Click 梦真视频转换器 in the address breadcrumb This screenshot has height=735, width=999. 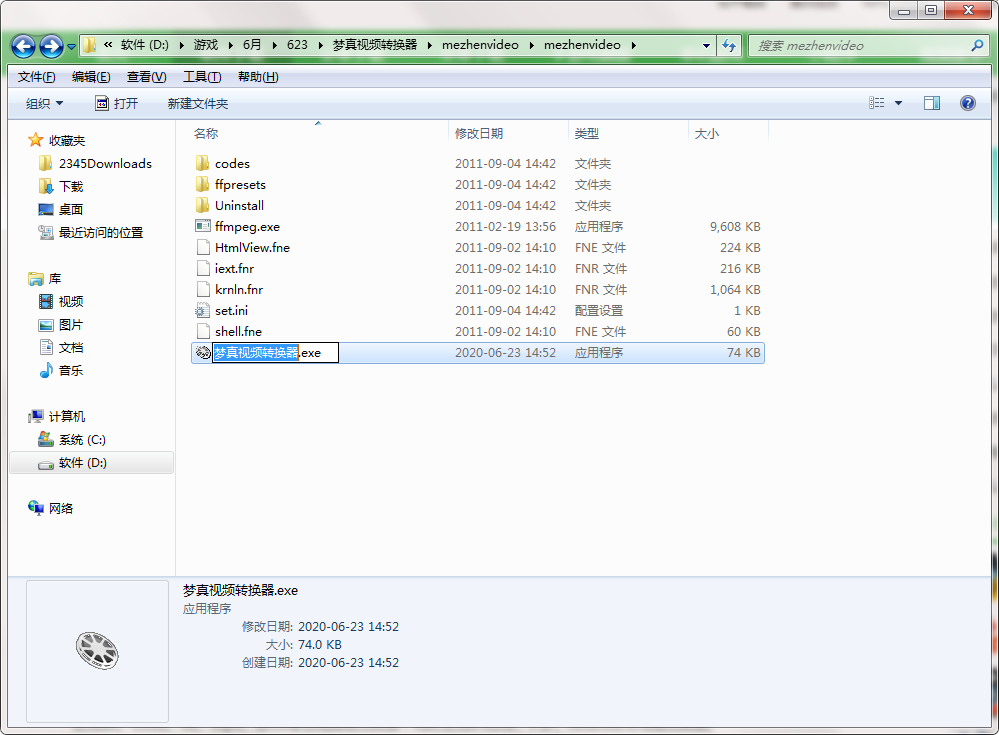coord(375,45)
